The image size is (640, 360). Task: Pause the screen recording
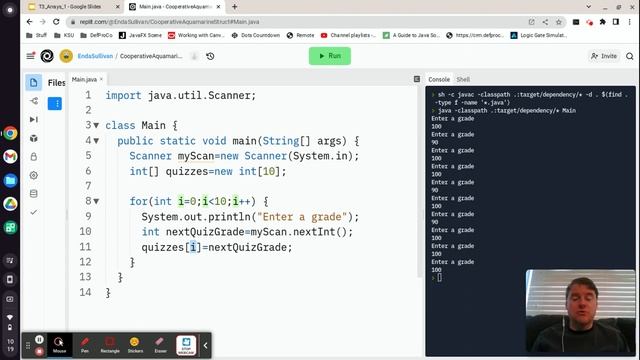pyautogui.click(x=39, y=340)
